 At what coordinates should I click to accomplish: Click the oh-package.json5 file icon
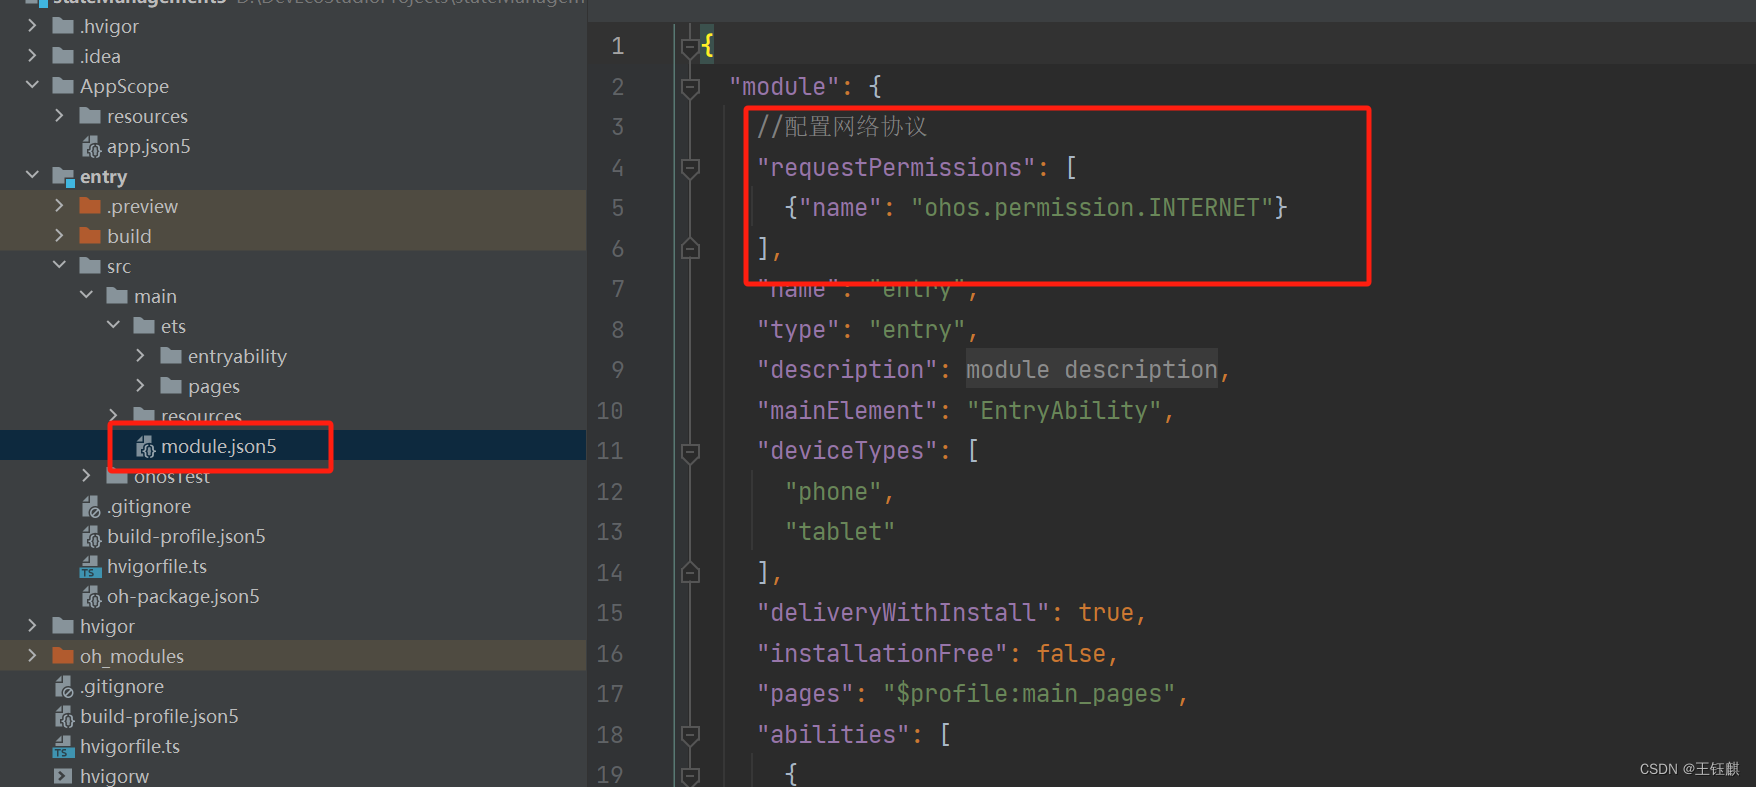click(91, 597)
